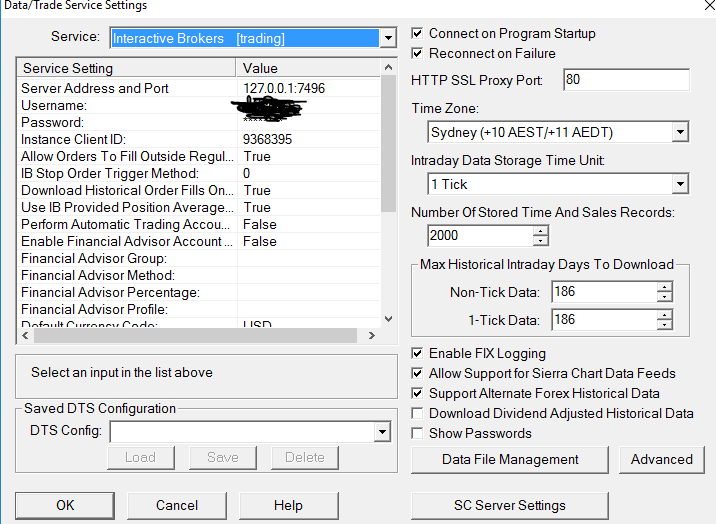
Task: Click the OK button
Action: click(65, 505)
